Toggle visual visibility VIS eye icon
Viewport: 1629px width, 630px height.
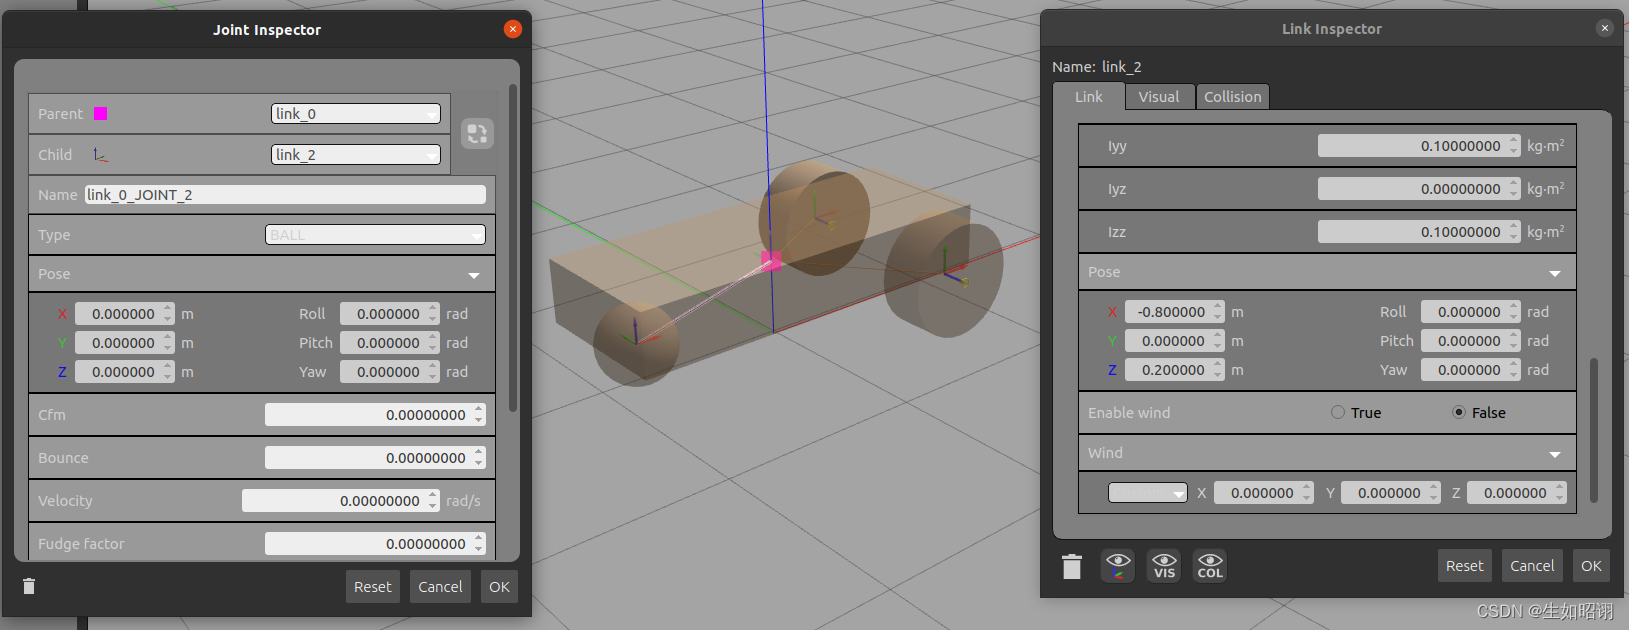click(x=1164, y=566)
